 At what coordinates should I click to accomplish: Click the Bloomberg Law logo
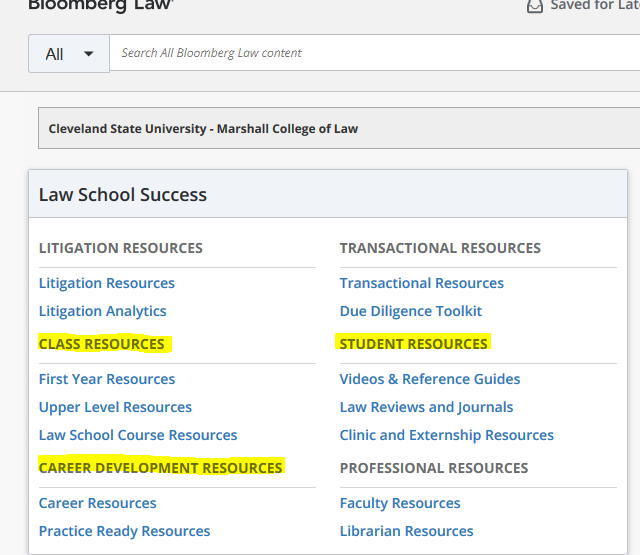point(101,6)
